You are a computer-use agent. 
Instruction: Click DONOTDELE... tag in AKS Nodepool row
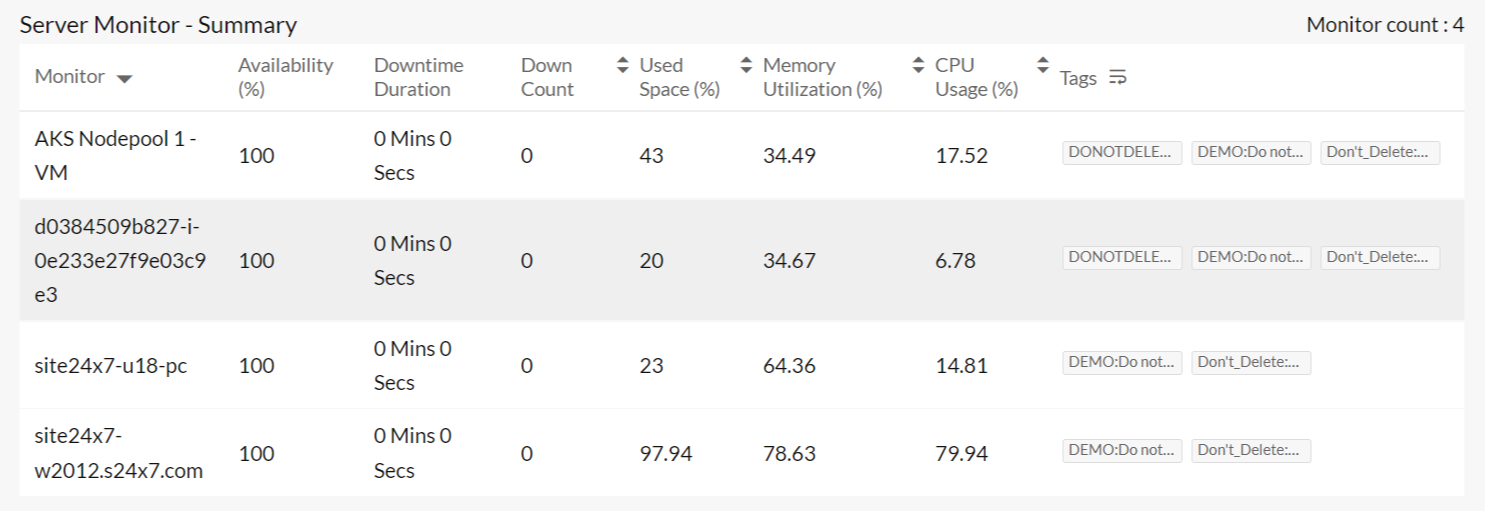[1121, 152]
